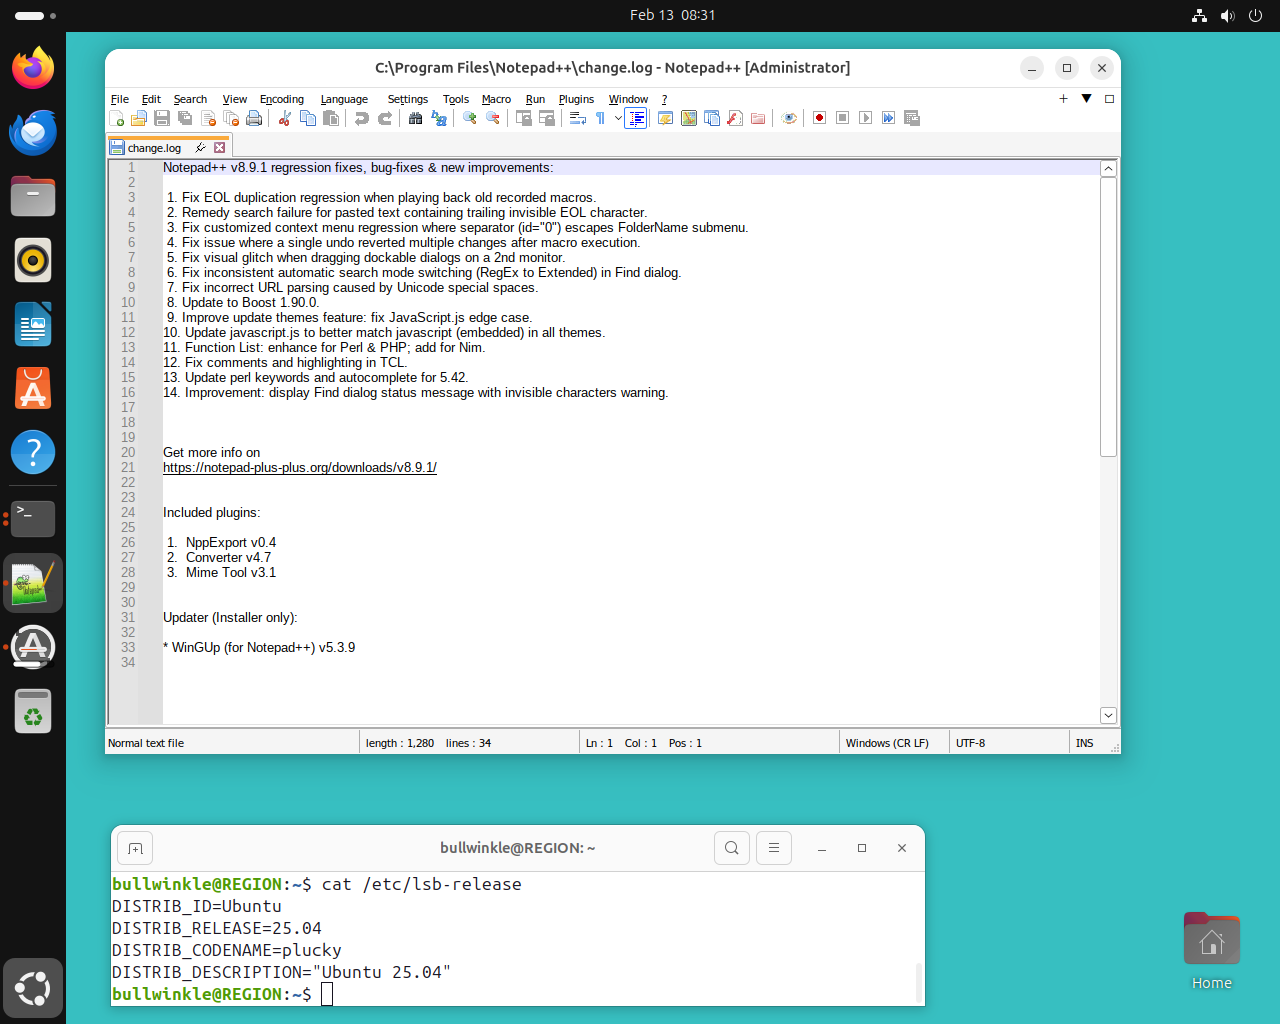Click the Copy toolbar icon

point(308,118)
